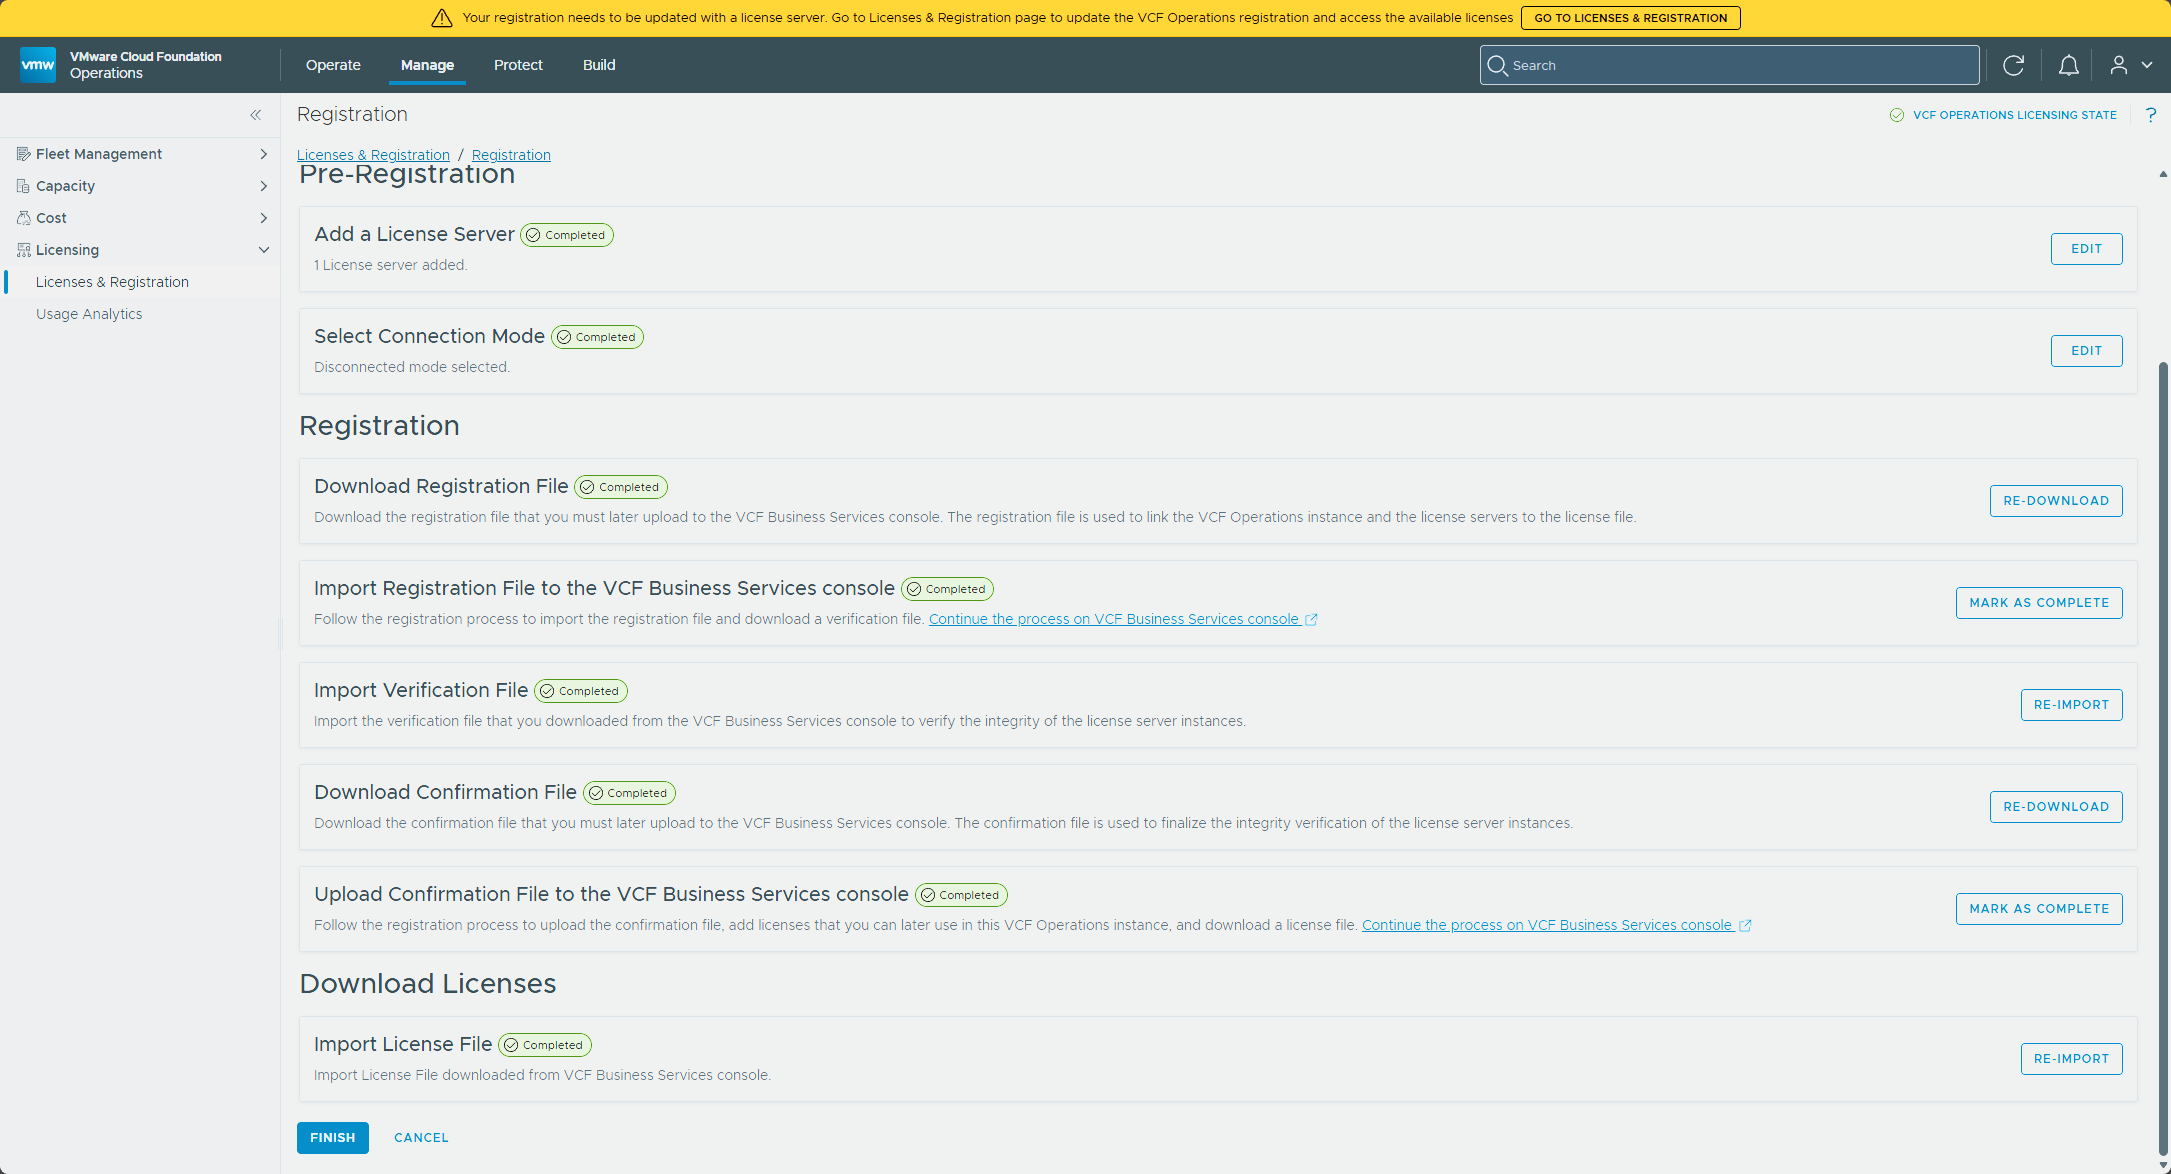Click Re-Import for Import License File
Viewport: 2171px width, 1174px height.
coord(2071,1059)
